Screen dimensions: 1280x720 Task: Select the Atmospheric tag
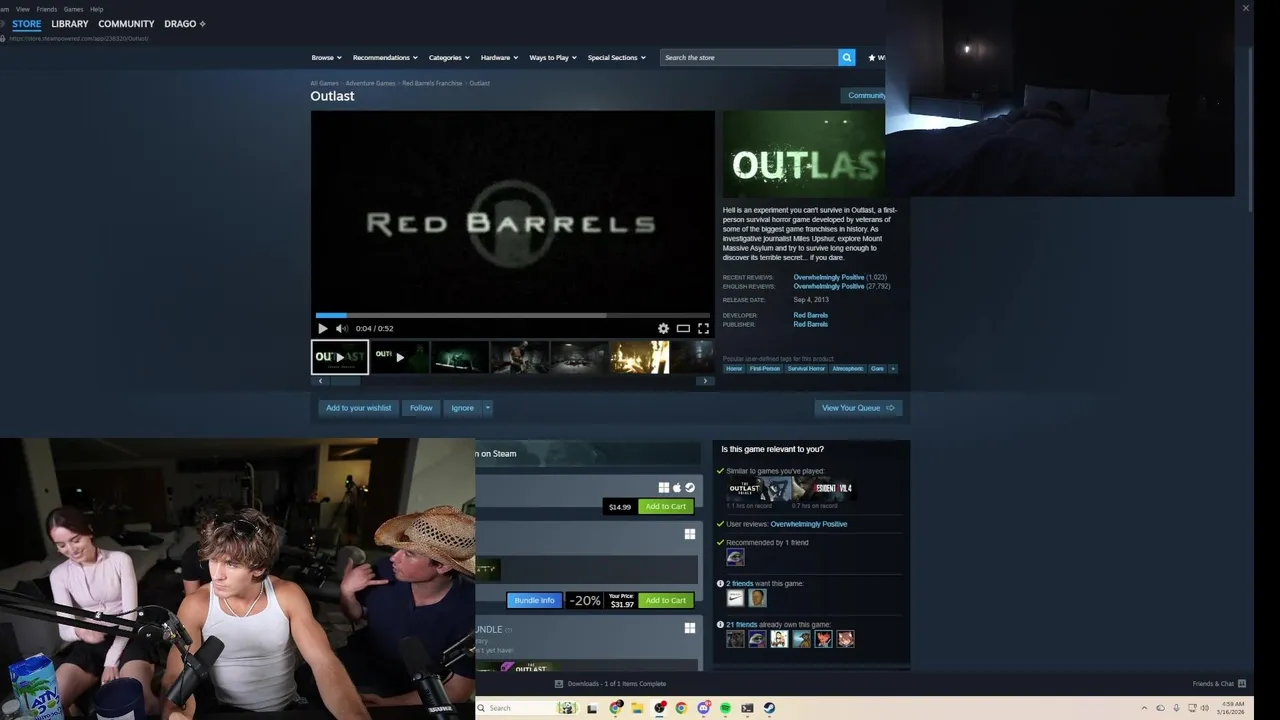(848, 369)
